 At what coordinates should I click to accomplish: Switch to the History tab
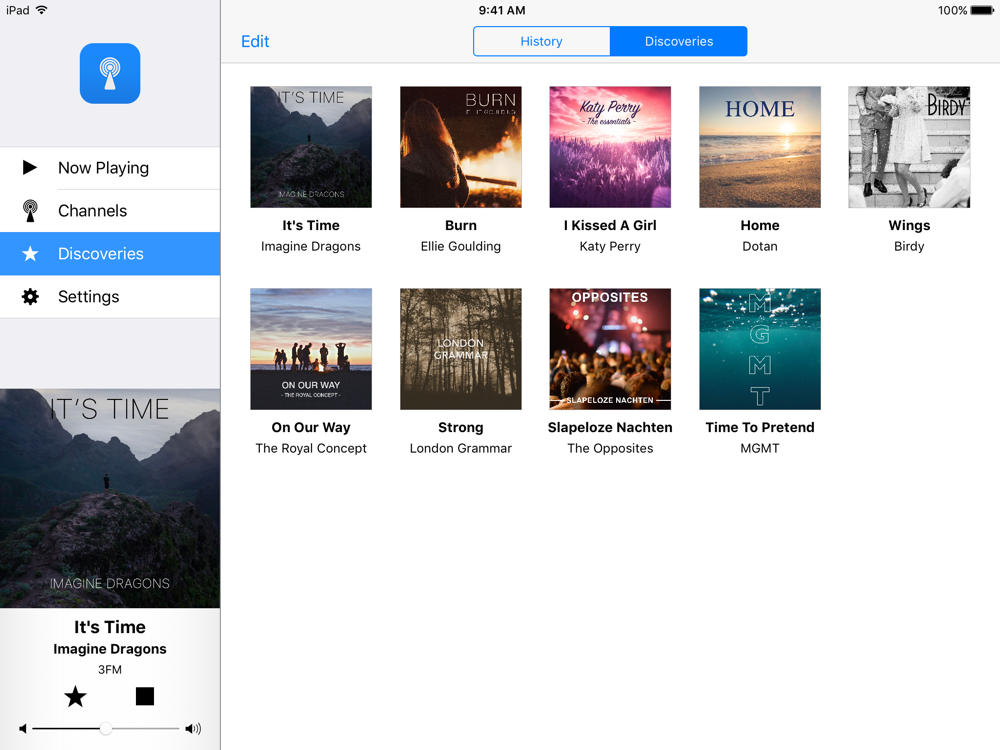[541, 41]
